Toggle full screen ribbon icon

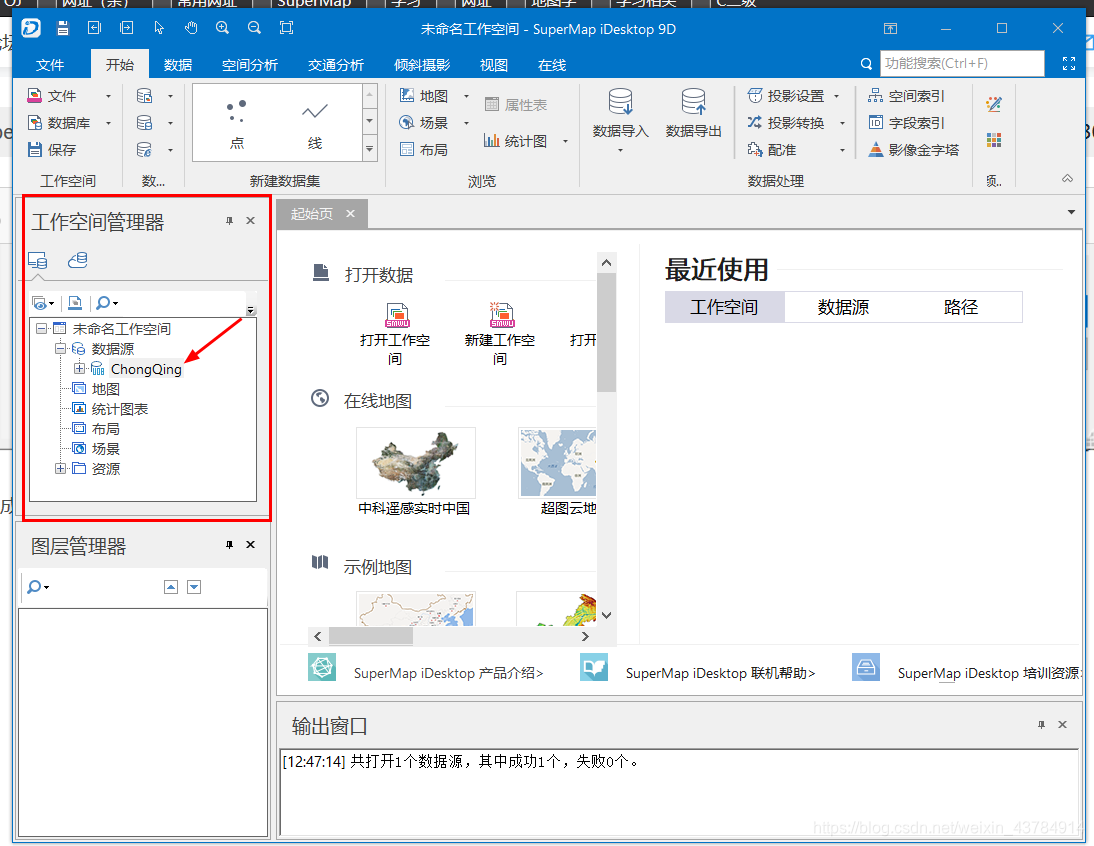[1069, 63]
